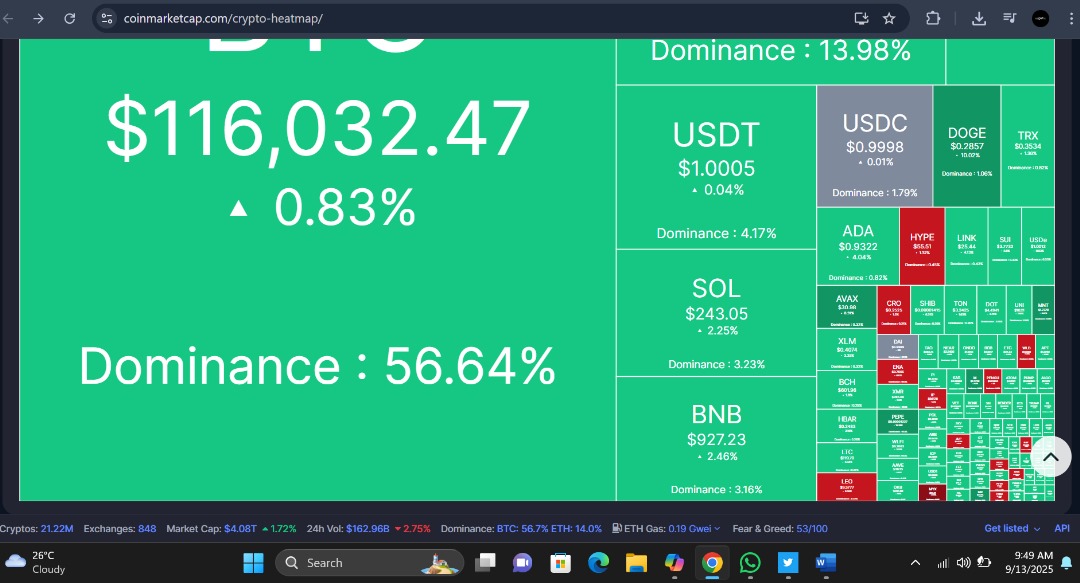The image size is (1080, 583).
Task: Select the DOT heatmap tile
Action: [991, 310]
